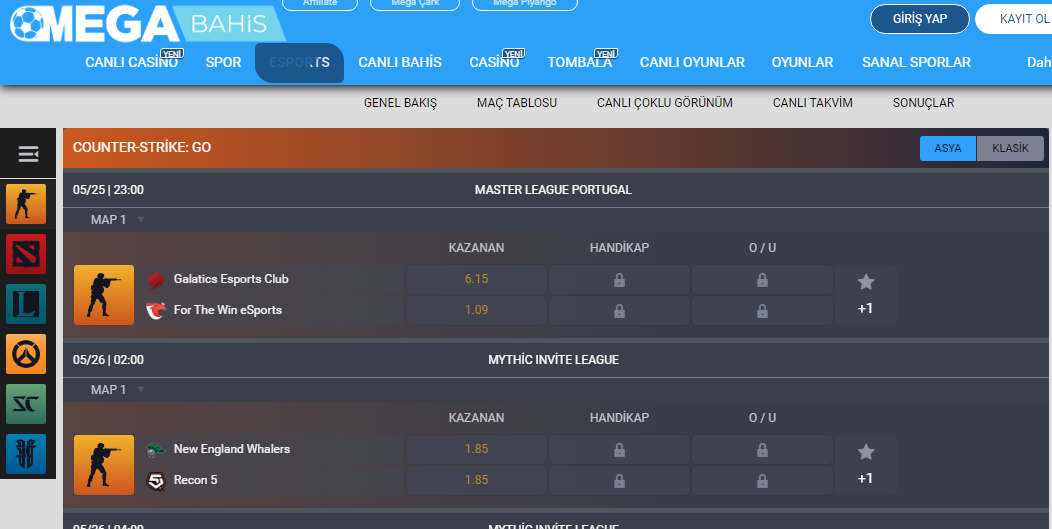The image size is (1052, 529).
Task: Switch odds view to ASYA
Action: (x=948, y=148)
